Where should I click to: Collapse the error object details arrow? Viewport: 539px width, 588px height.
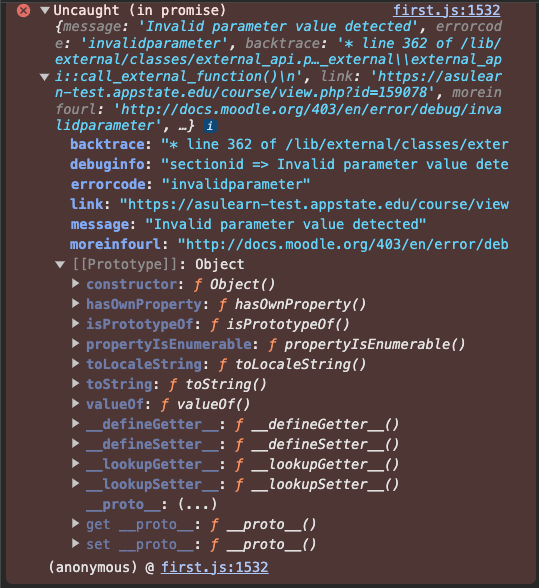pyautogui.click(x=45, y=77)
